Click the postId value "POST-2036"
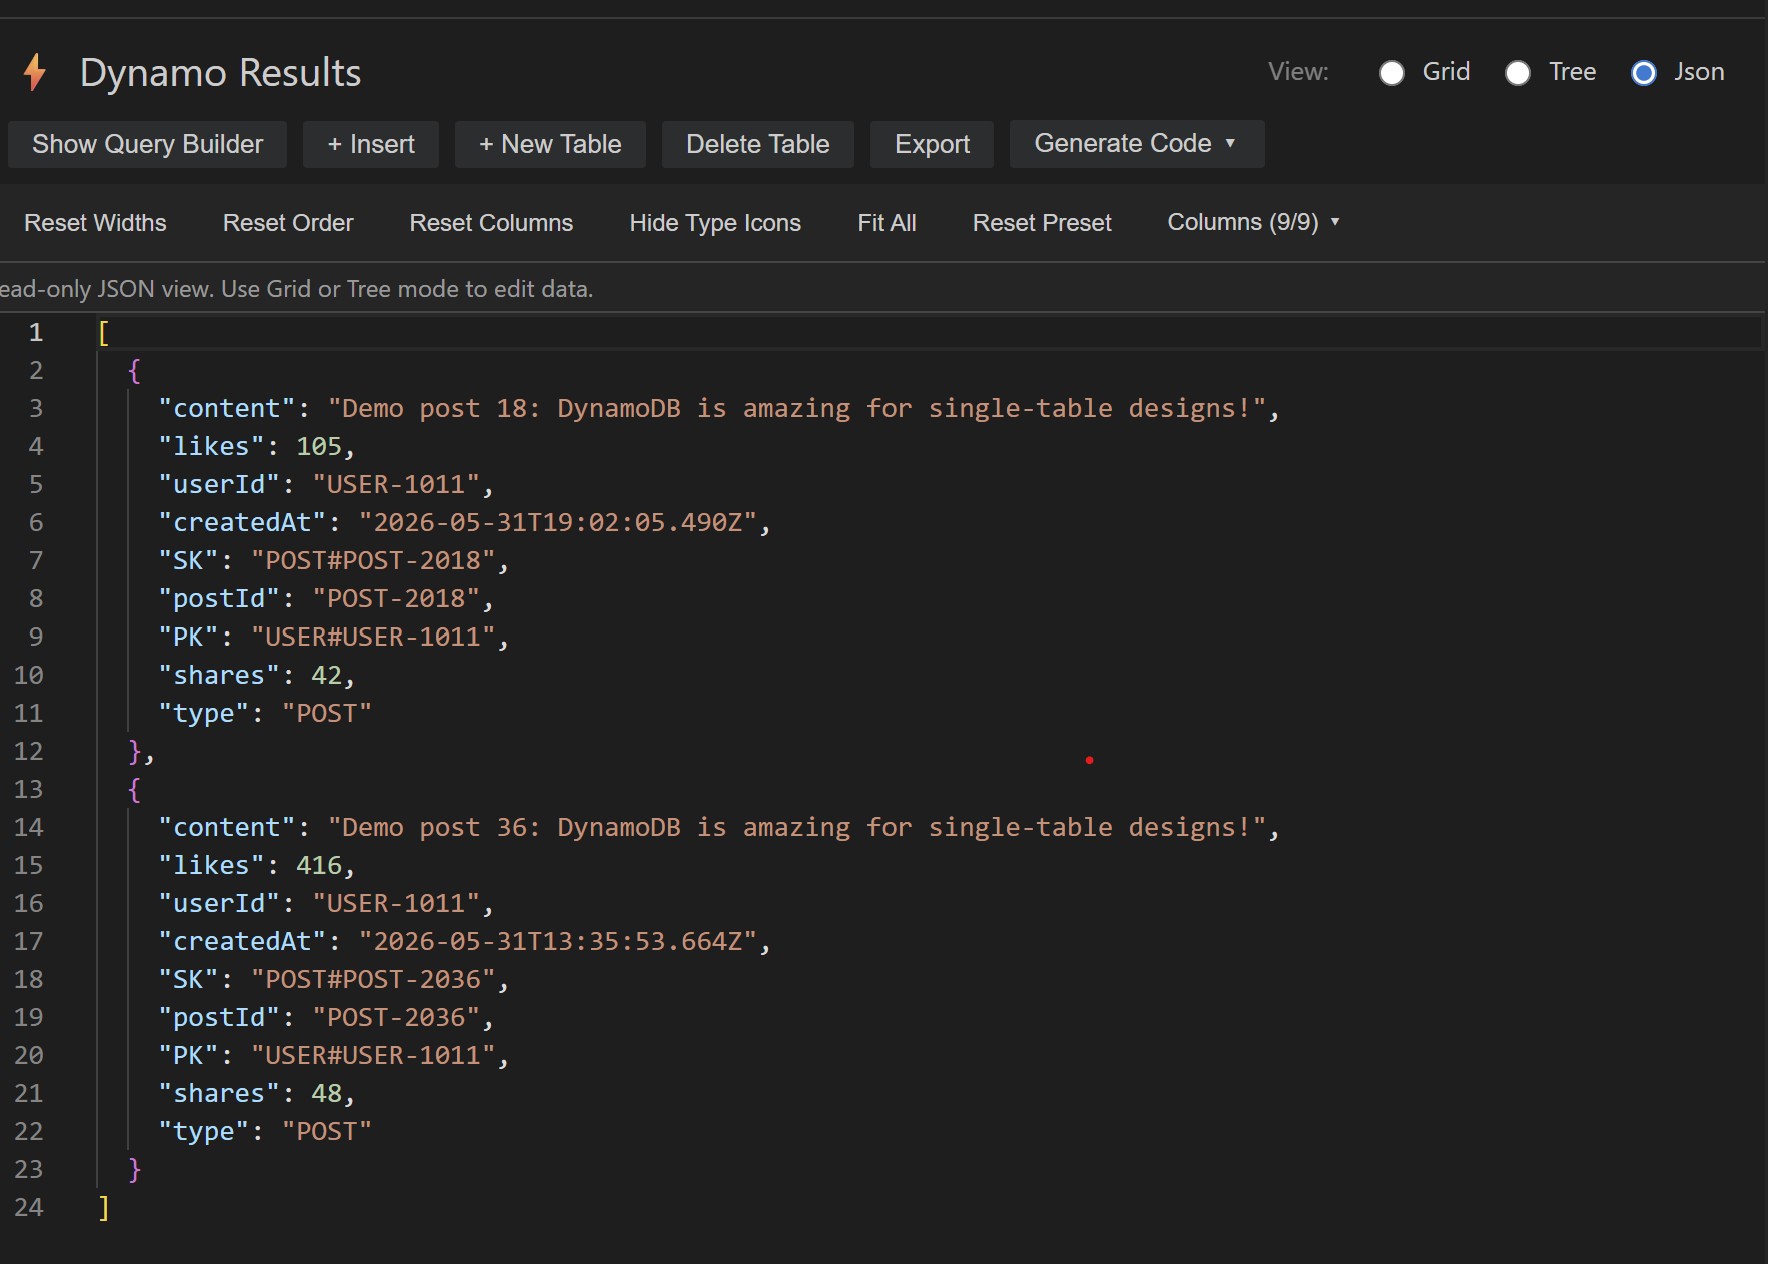 click(x=397, y=1017)
